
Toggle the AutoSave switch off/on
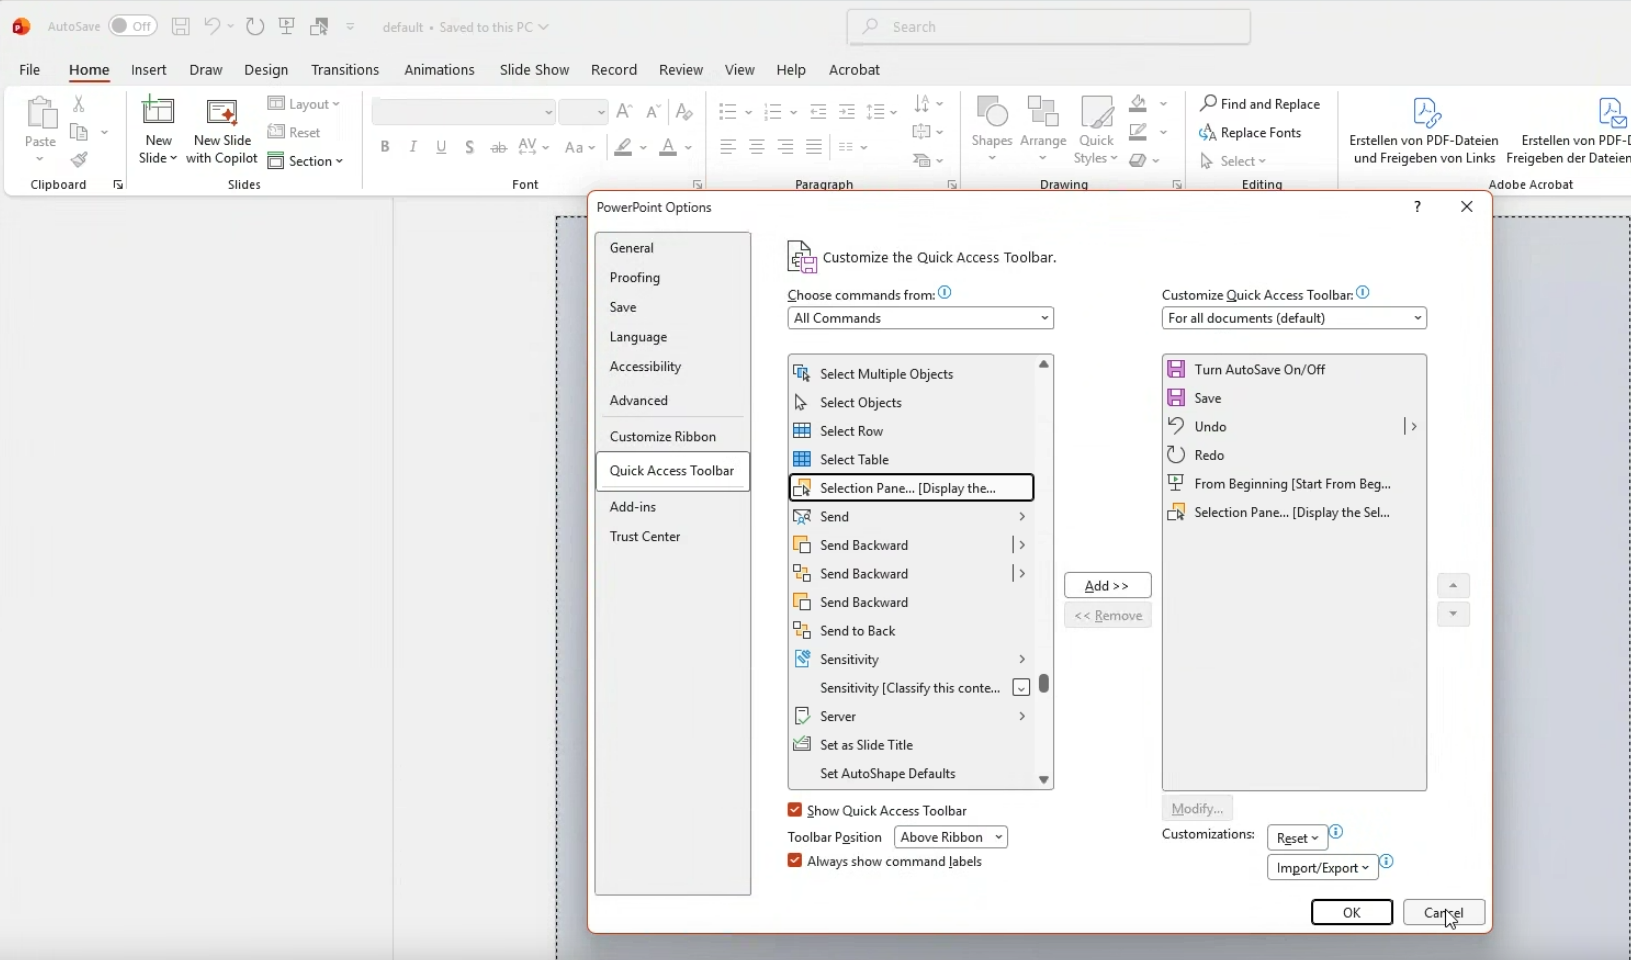tap(133, 27)
